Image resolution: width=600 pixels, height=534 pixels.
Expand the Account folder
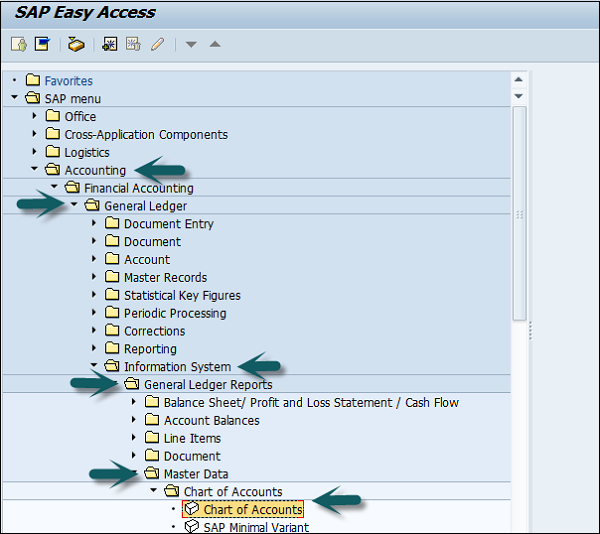(x=94, y=259)
